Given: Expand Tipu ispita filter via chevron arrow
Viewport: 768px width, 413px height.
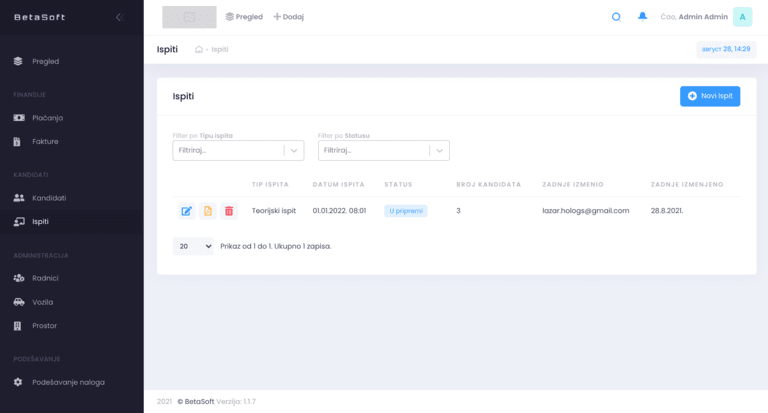Looking at the screenshot, I should [x=294, y=150].
